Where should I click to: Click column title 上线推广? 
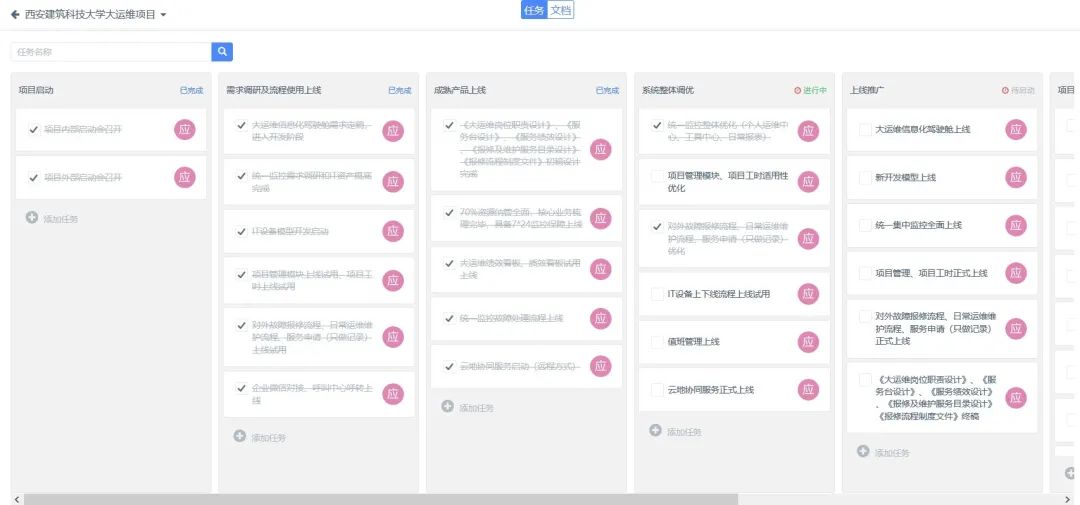click(x=867, y=90)
